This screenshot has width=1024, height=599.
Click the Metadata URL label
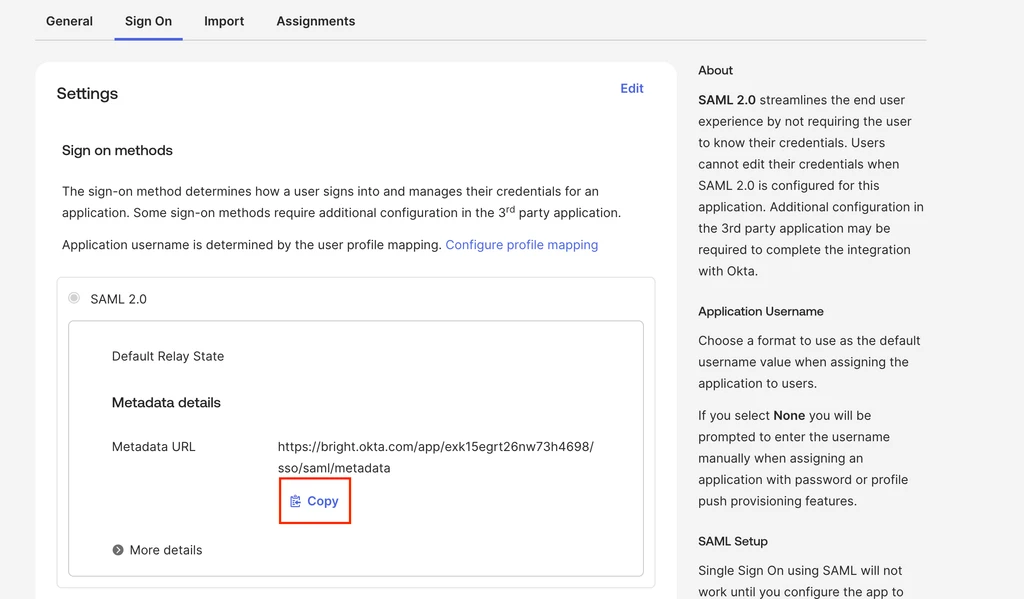point(153,447)
